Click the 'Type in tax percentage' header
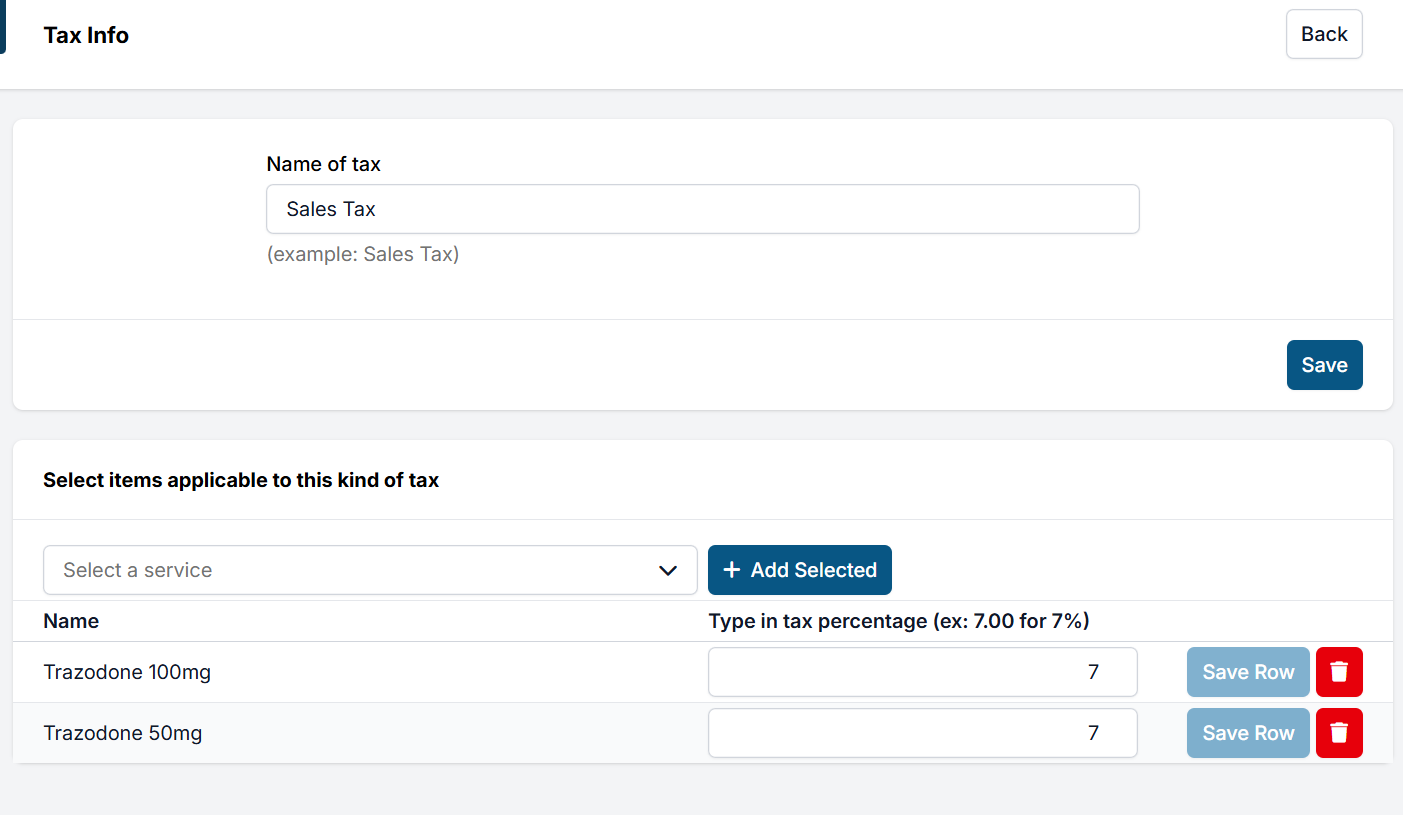Image resolution: width=1403 pixels, height=815 pixels. [x=898, y=621]
